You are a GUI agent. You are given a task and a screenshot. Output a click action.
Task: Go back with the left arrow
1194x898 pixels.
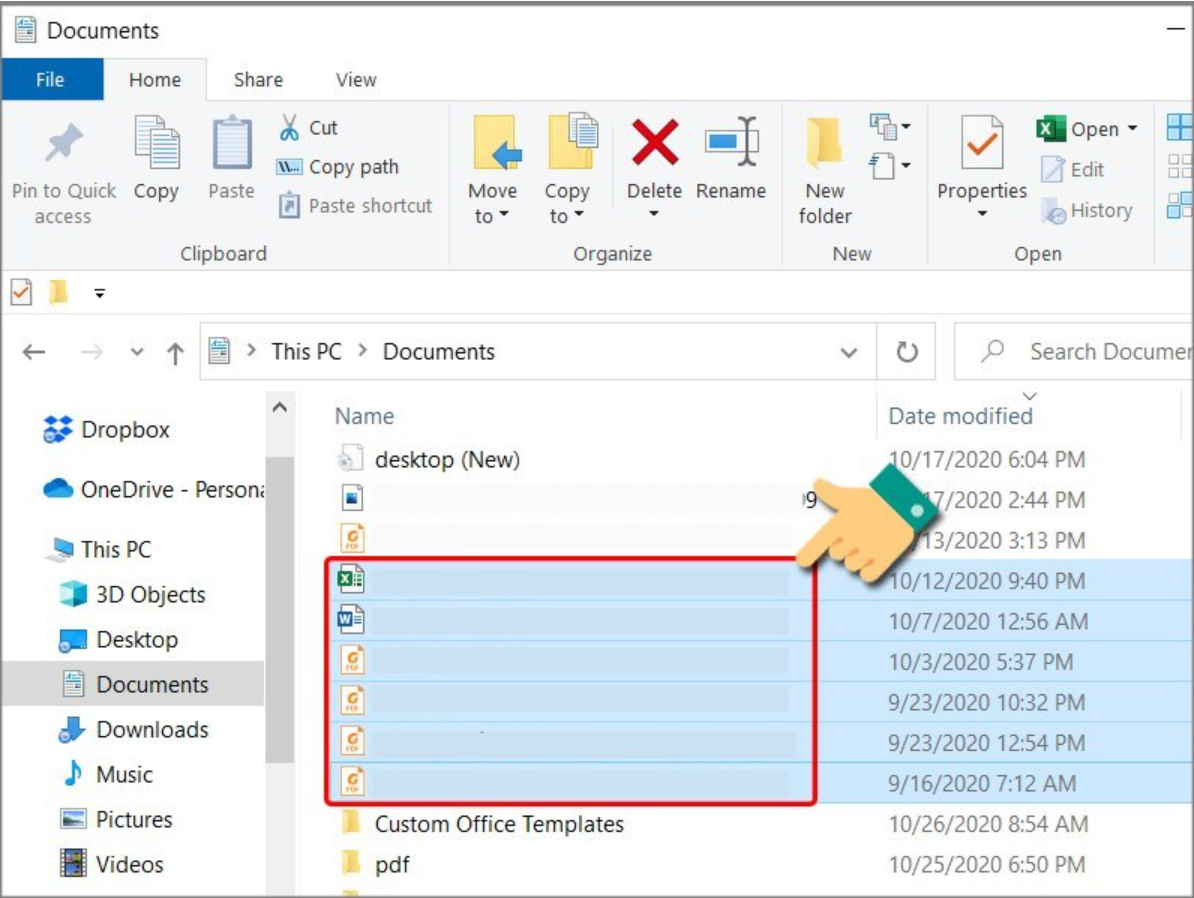tap(34, 352)
